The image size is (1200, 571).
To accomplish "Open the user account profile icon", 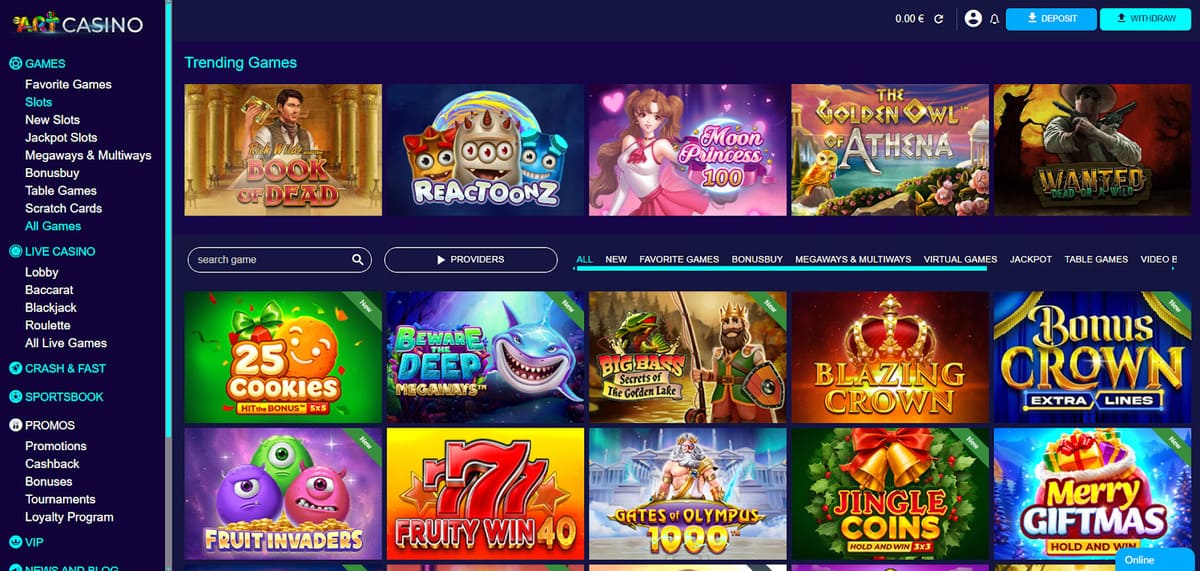I will tap(973, 18).
